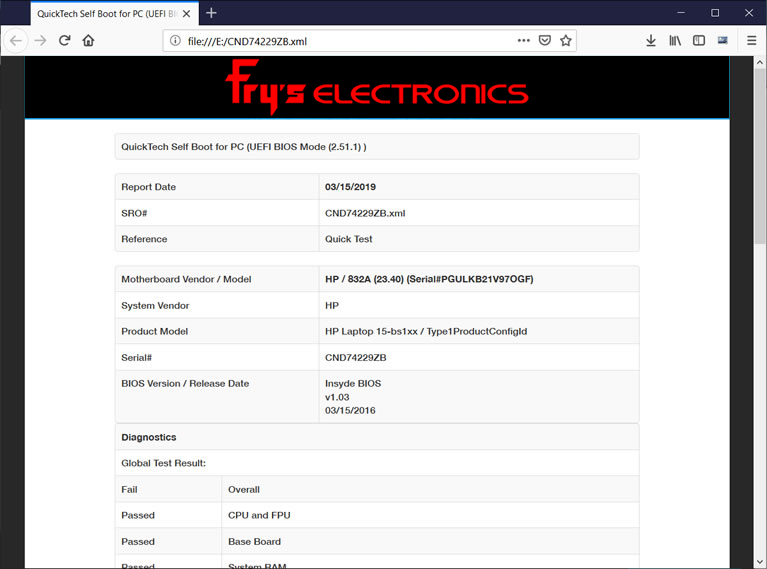This screenshot has height=569, width=767.
Task: Open the Firefox hamburger menu
Action: click(751, 41)
